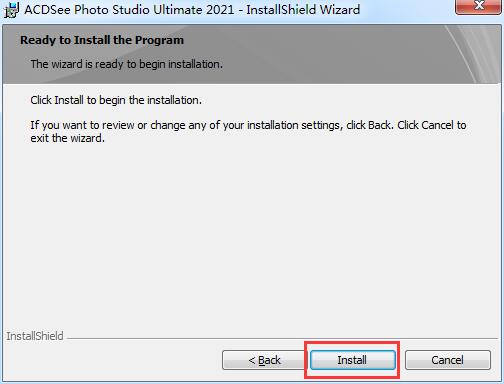Click the decorative swoosh graphic in banner

473,53
